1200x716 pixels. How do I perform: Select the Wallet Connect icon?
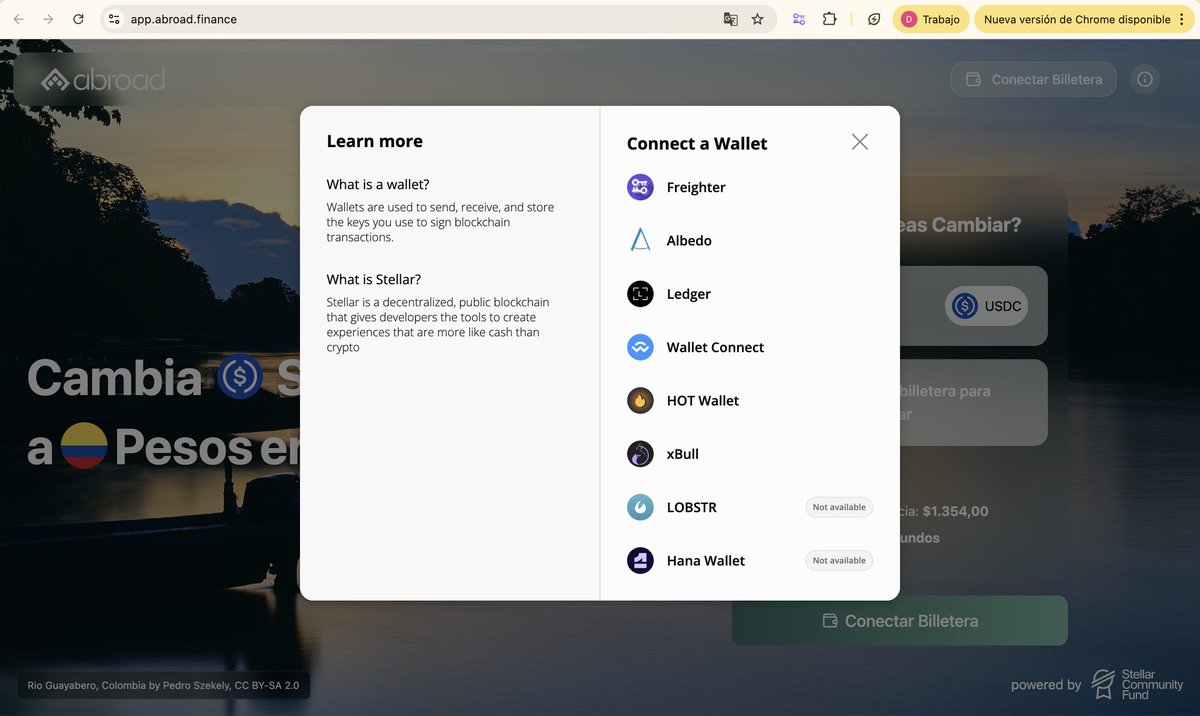(640, 347)
